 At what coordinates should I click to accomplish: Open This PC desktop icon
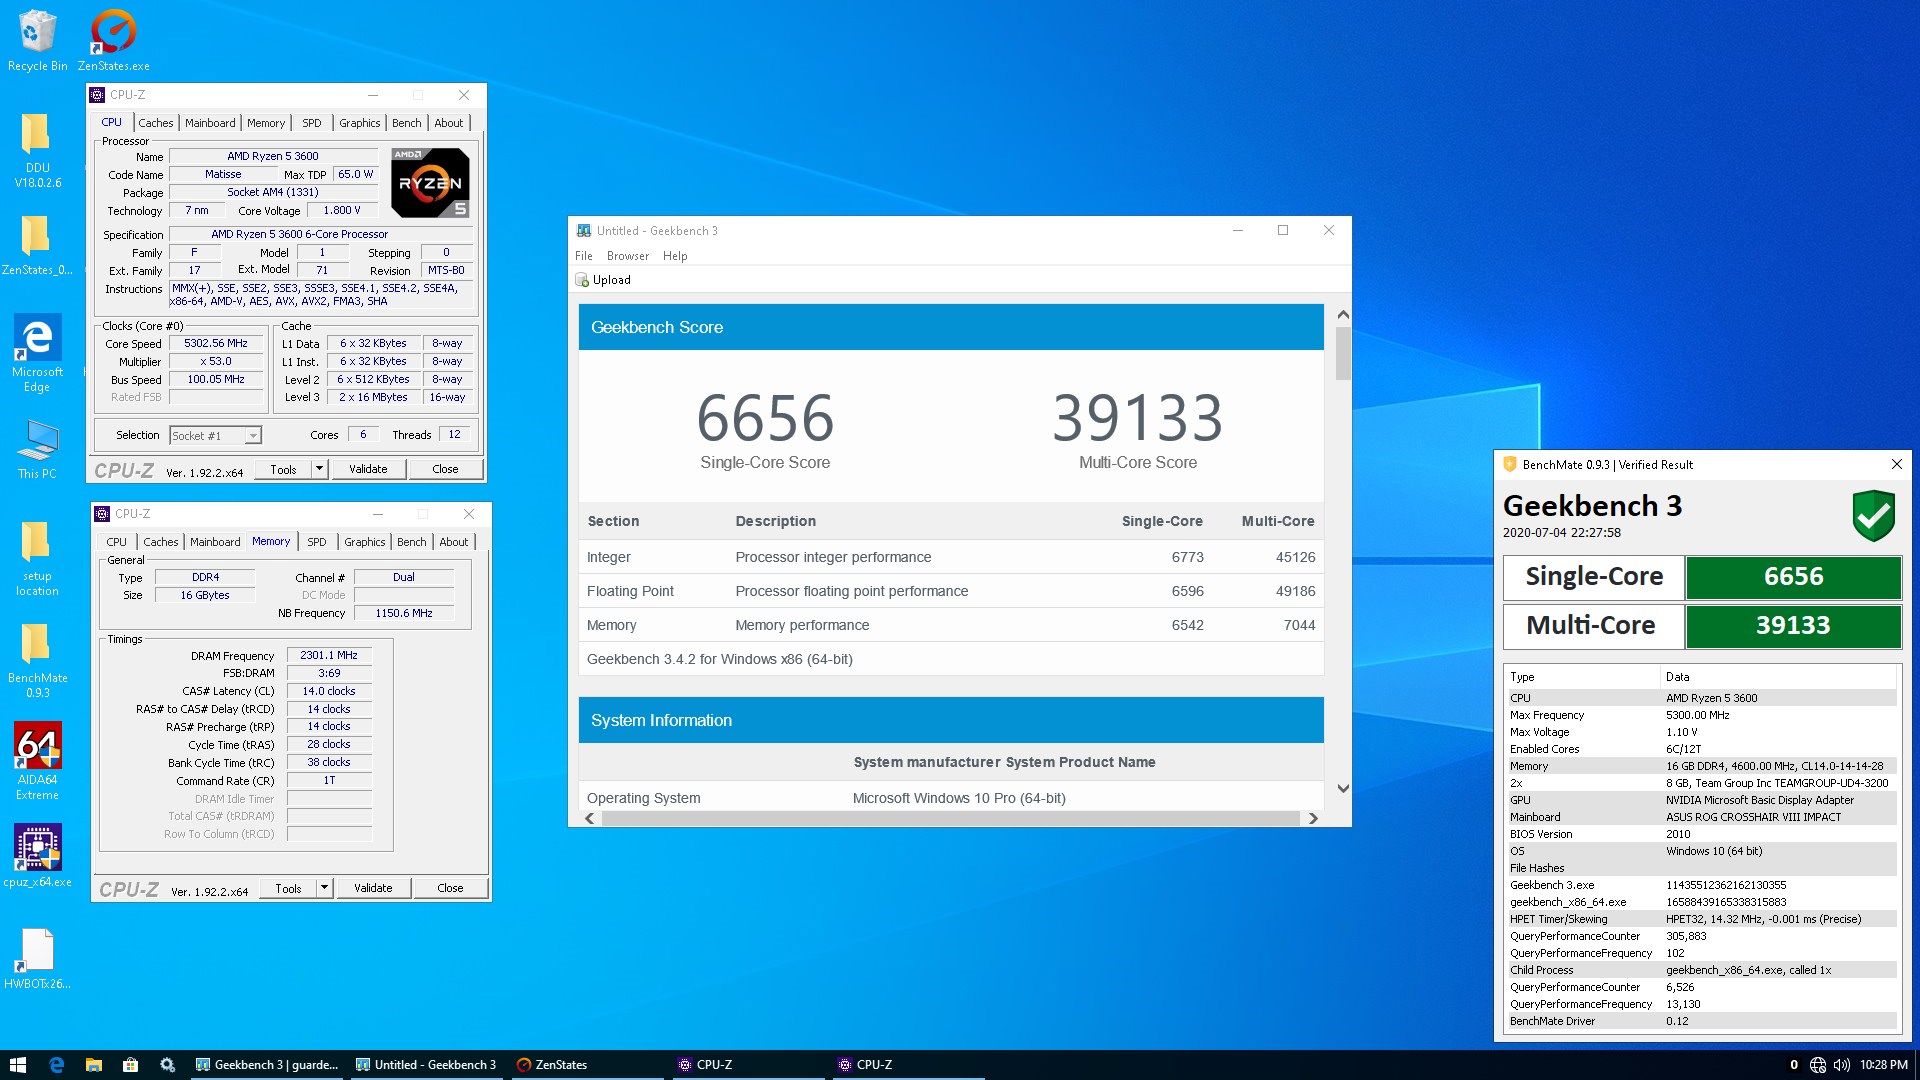point(37,450)
